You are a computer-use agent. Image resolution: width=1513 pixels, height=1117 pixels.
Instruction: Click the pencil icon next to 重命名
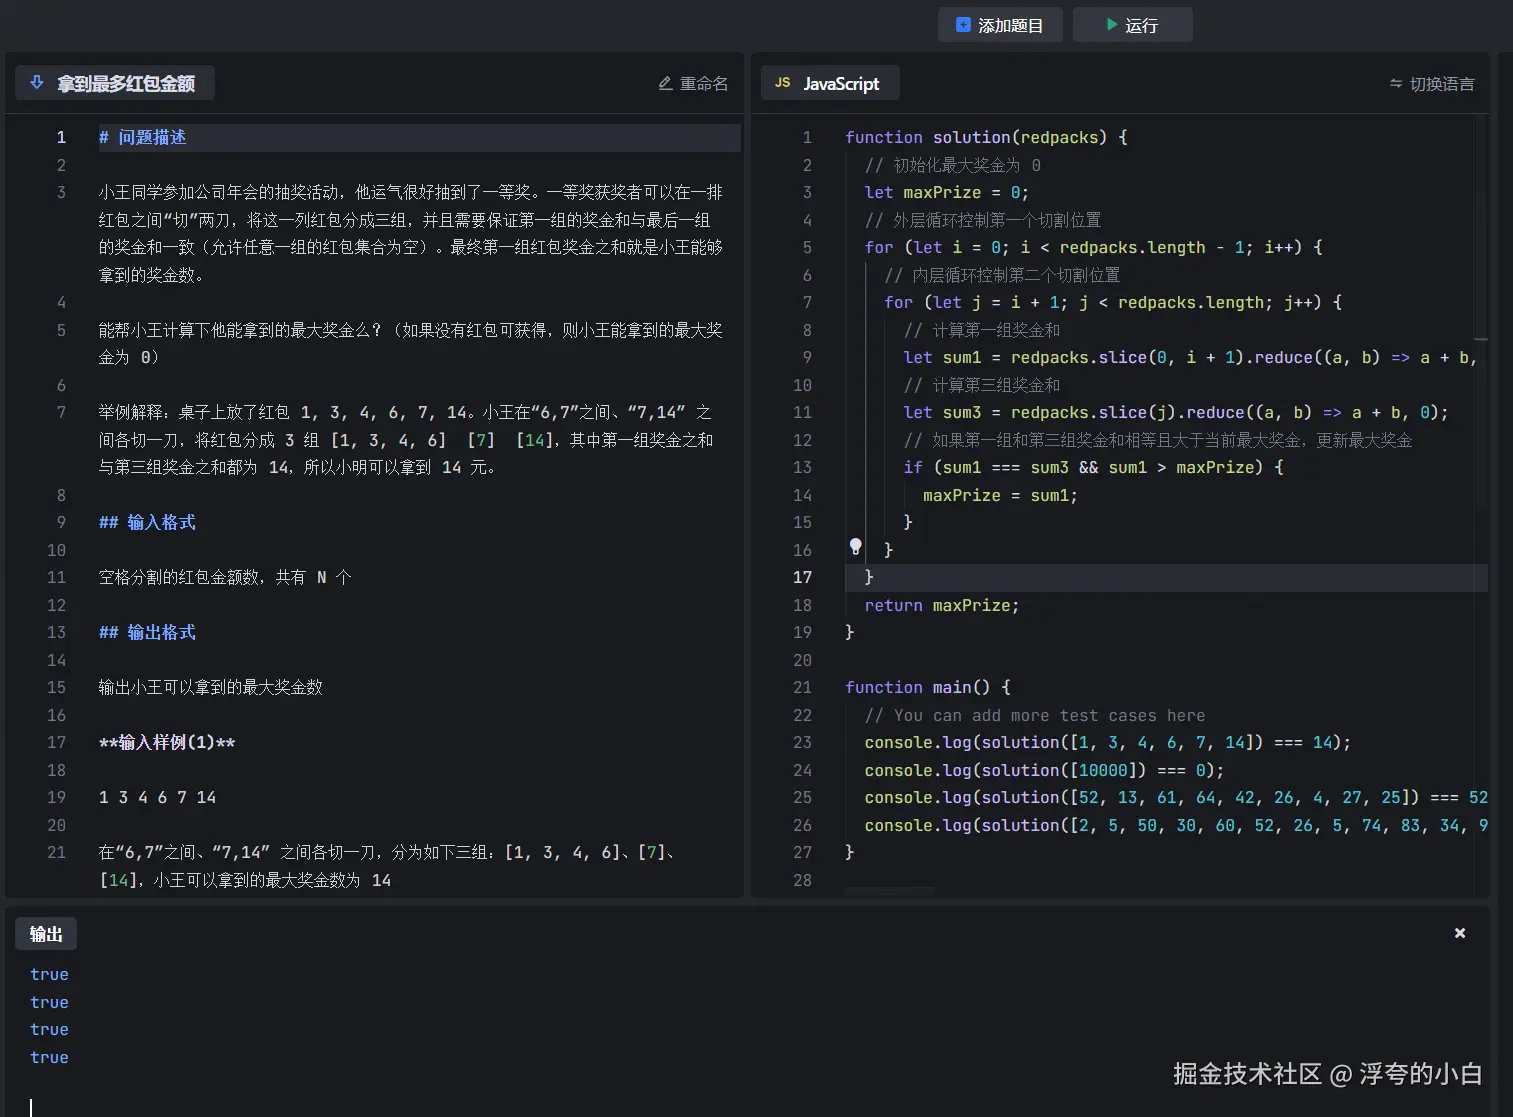665,83
